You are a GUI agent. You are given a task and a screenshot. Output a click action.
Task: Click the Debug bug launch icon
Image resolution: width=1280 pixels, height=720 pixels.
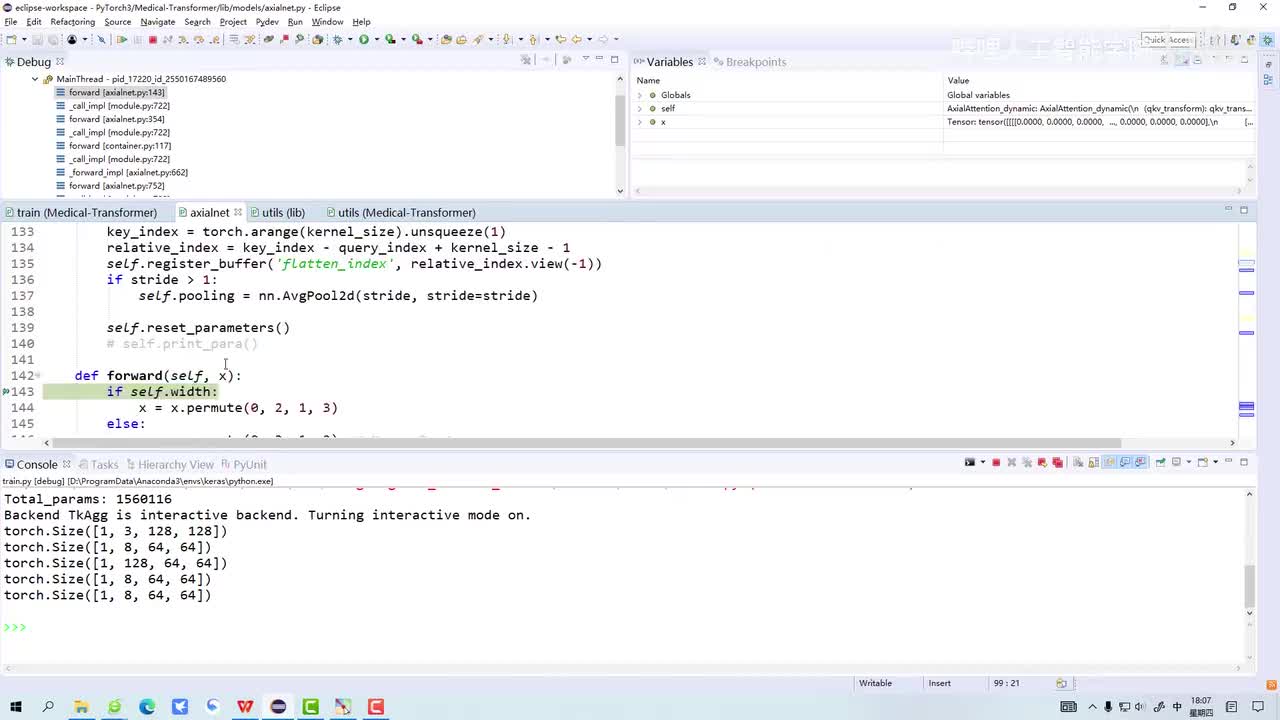[x=338, y=39]
